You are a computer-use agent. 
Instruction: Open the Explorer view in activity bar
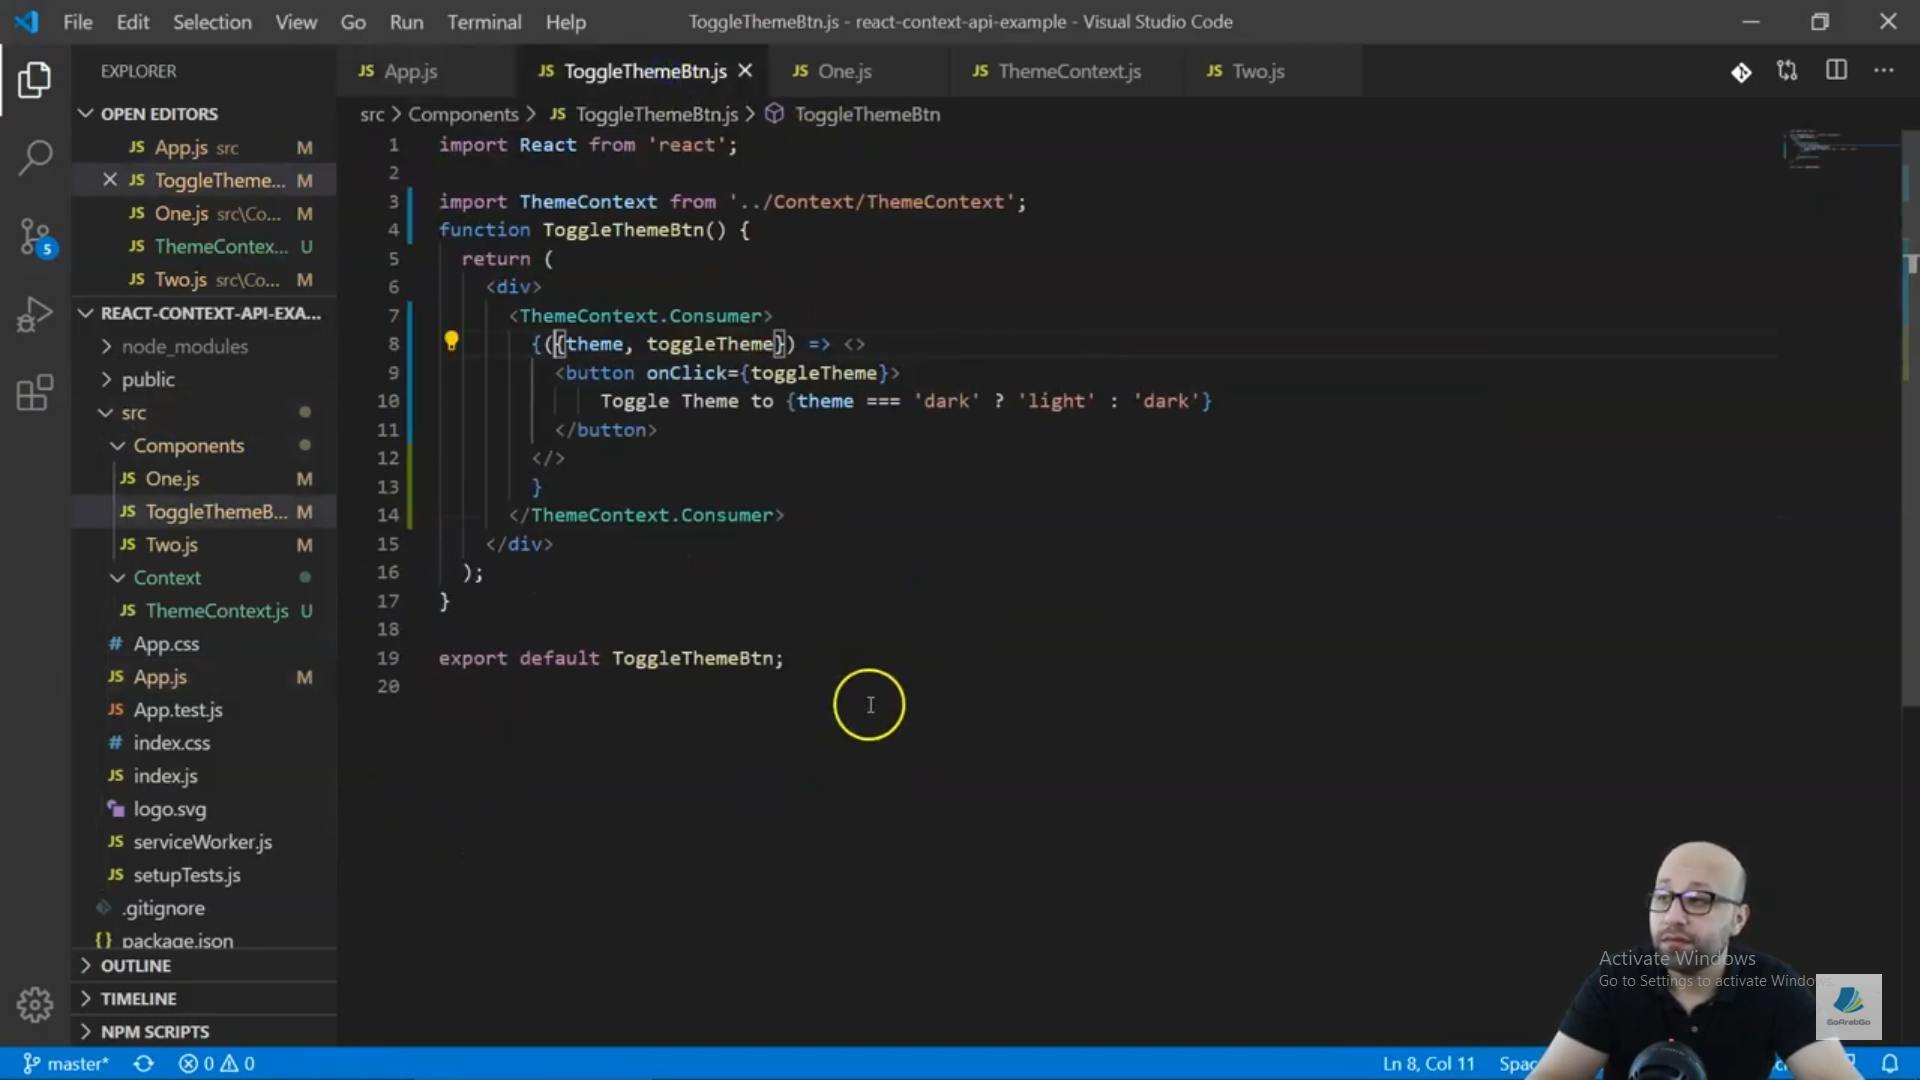coord(35,80)
